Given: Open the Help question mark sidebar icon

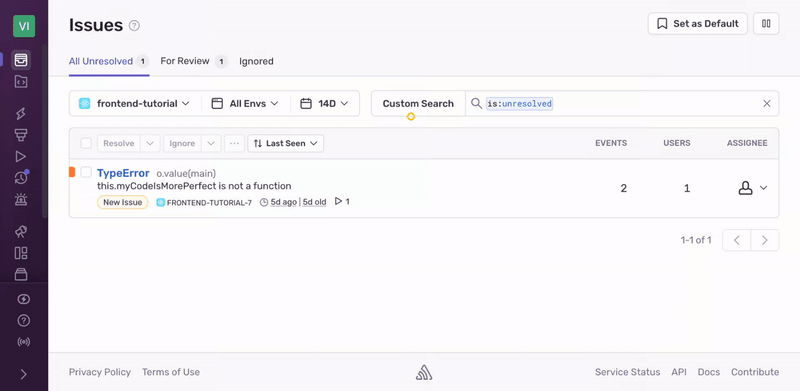Looking at the screenshot, I should tap(23, 321).
